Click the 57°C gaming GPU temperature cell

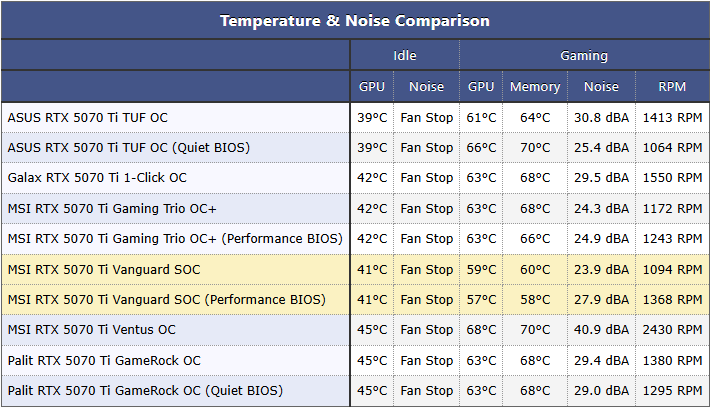click(481, 300)
